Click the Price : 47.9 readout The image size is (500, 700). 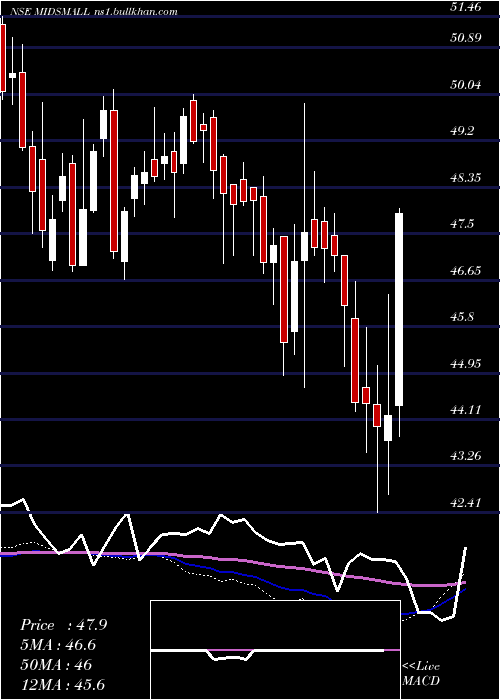(63, 625)
